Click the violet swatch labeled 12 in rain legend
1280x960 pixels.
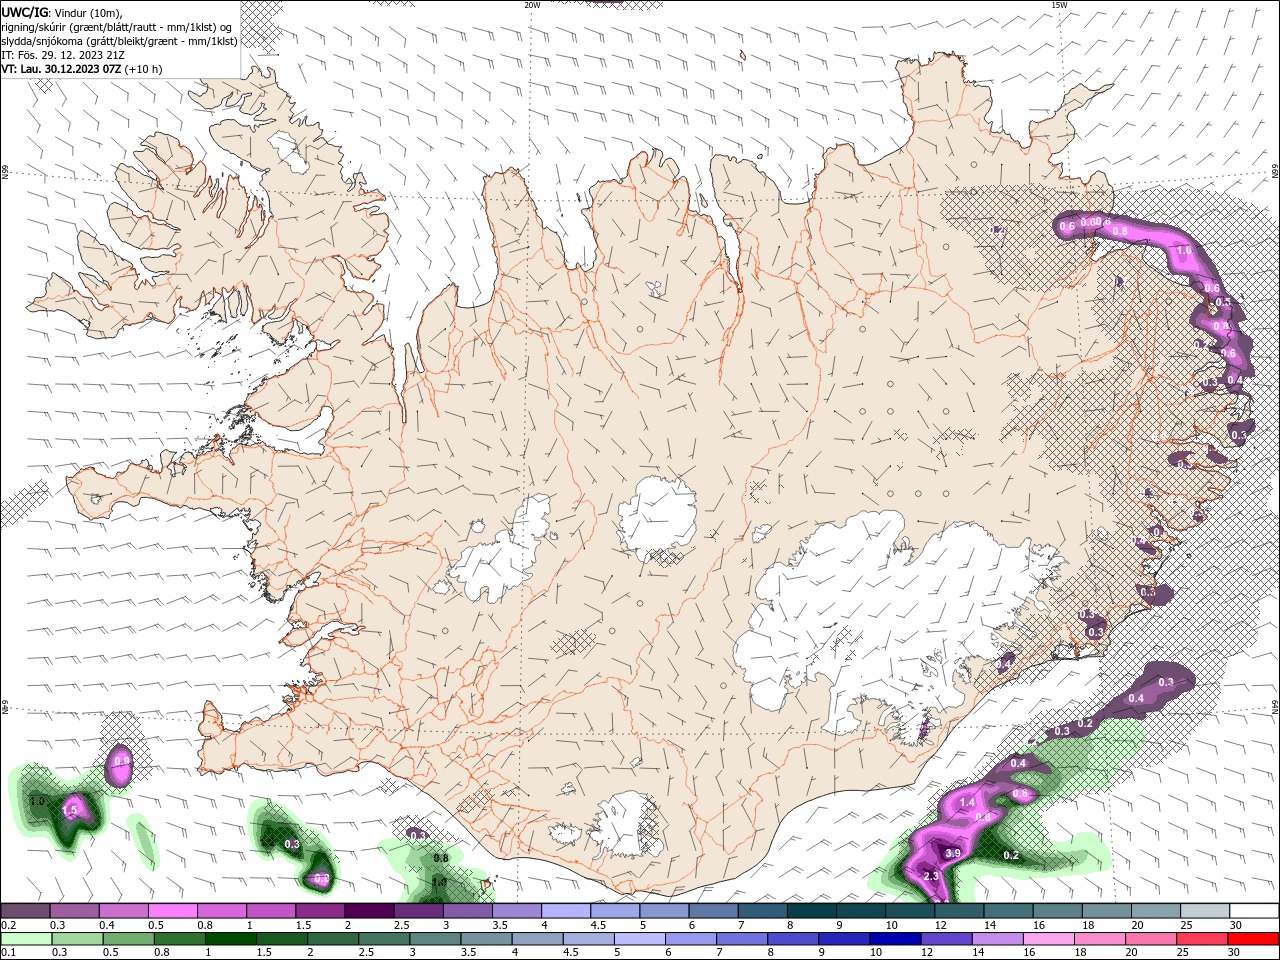946,939
